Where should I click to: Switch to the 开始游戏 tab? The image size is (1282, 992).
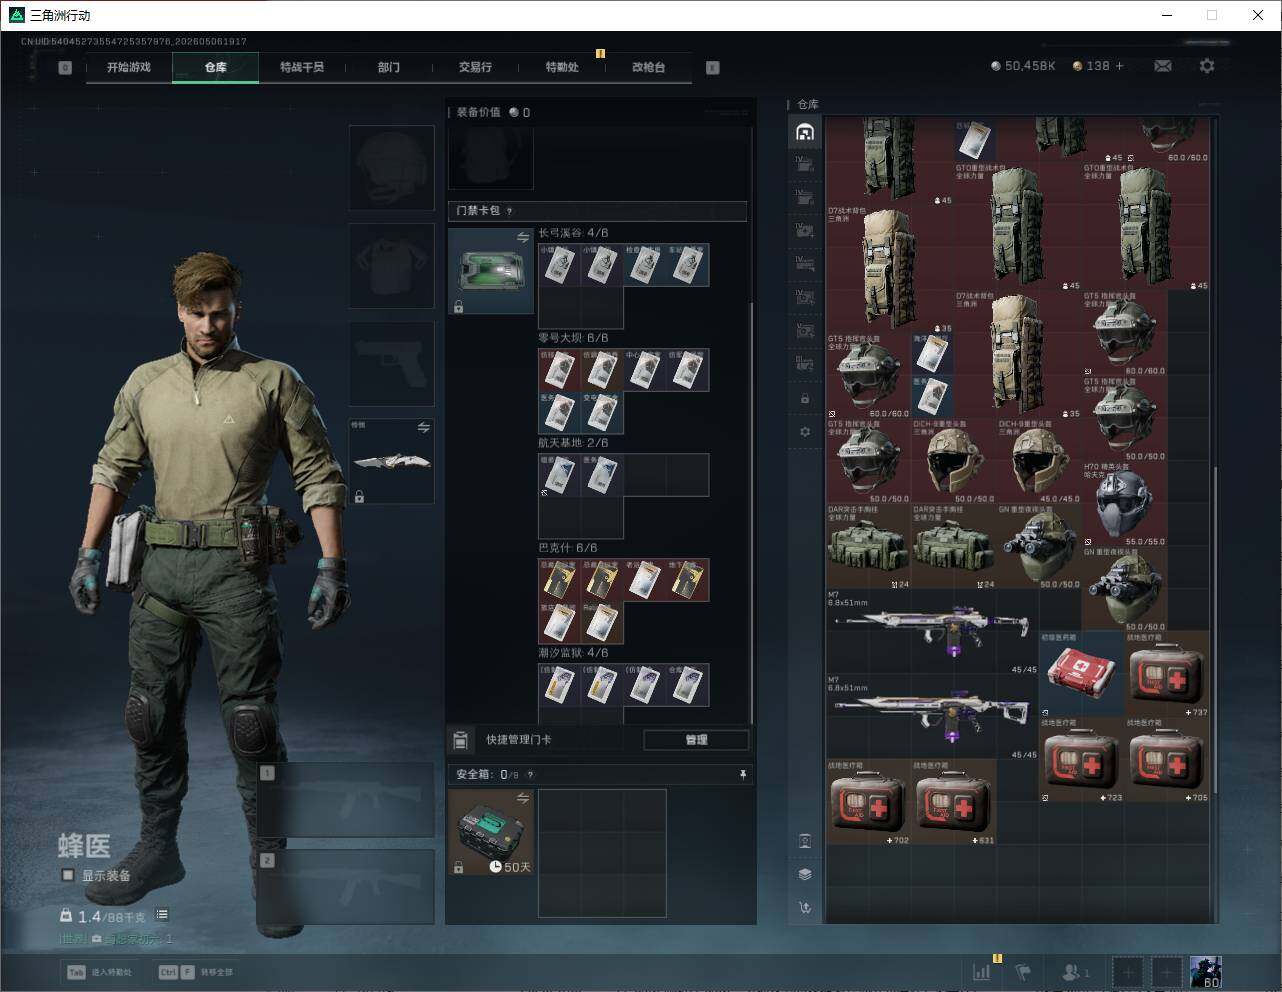(129, 67)
